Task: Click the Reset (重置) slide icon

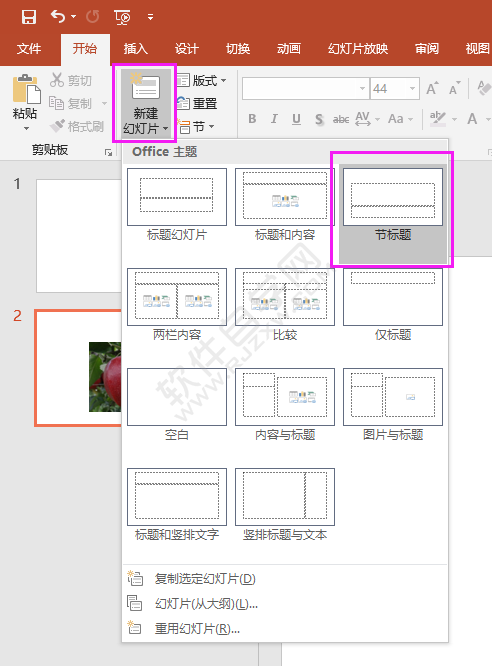Action: click(x=183, y=103)
